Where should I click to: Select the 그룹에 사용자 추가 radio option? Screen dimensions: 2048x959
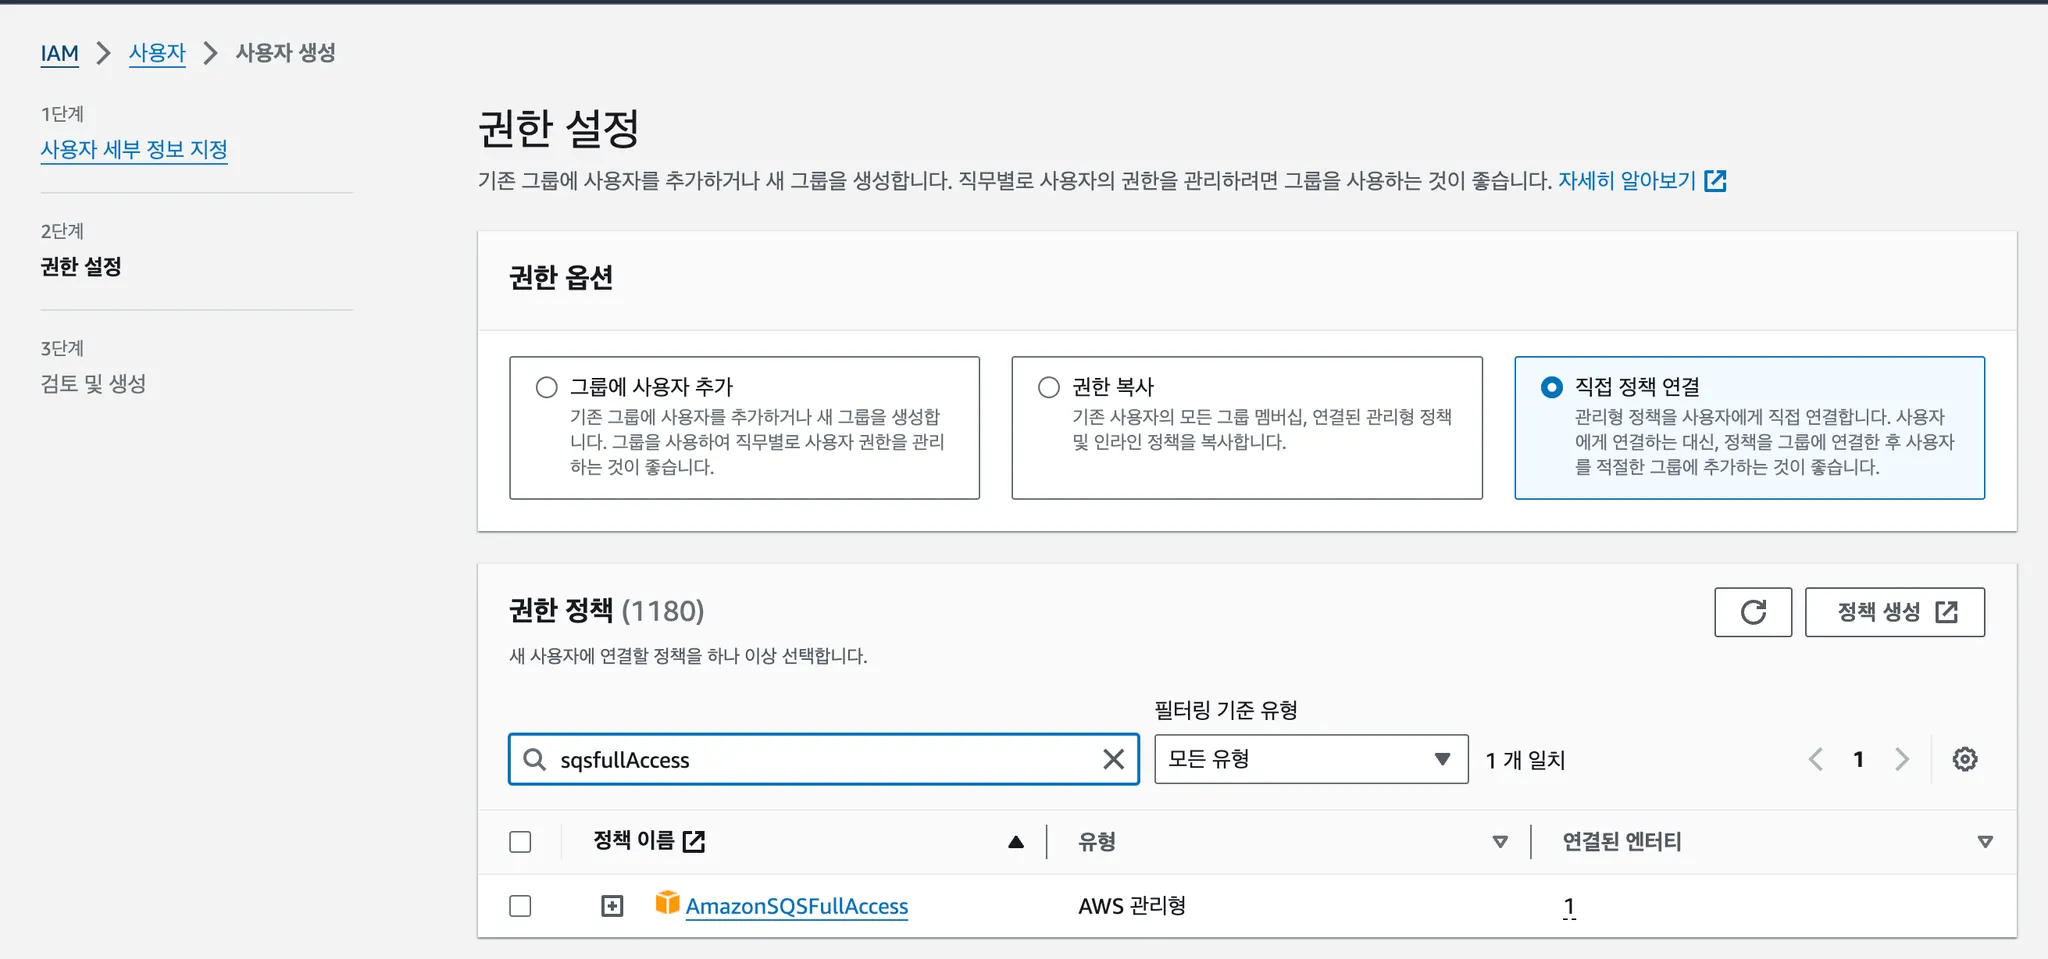546,387
